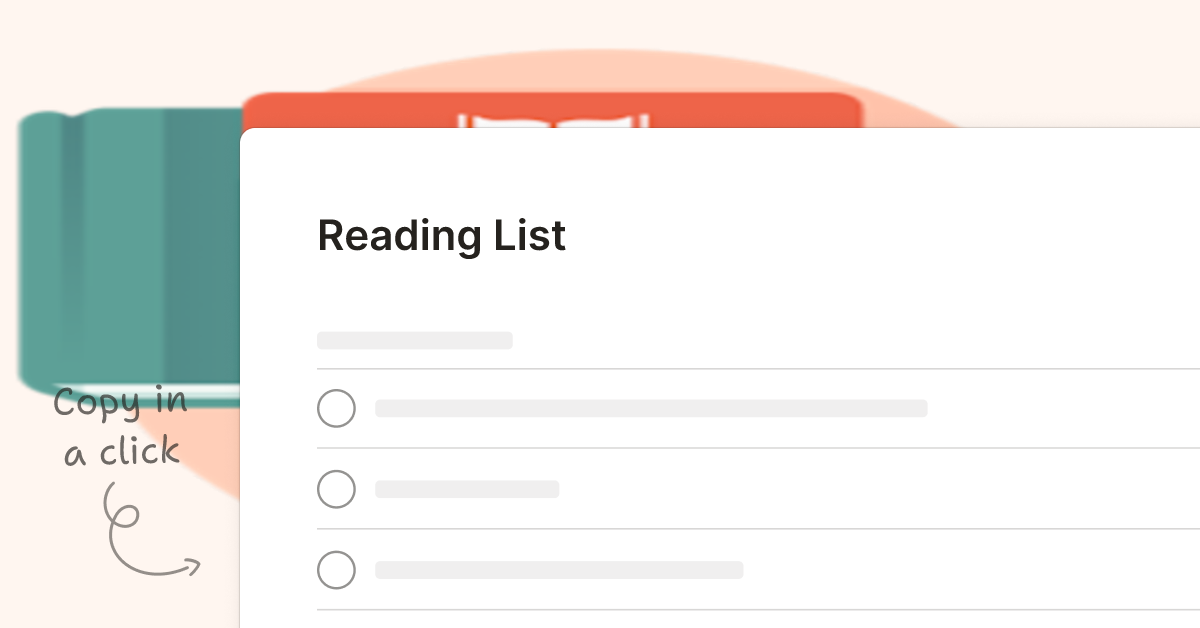Click the dark spine of the green book
The width and height of the screenshot is (1200, 628).
tap(74, 250)
